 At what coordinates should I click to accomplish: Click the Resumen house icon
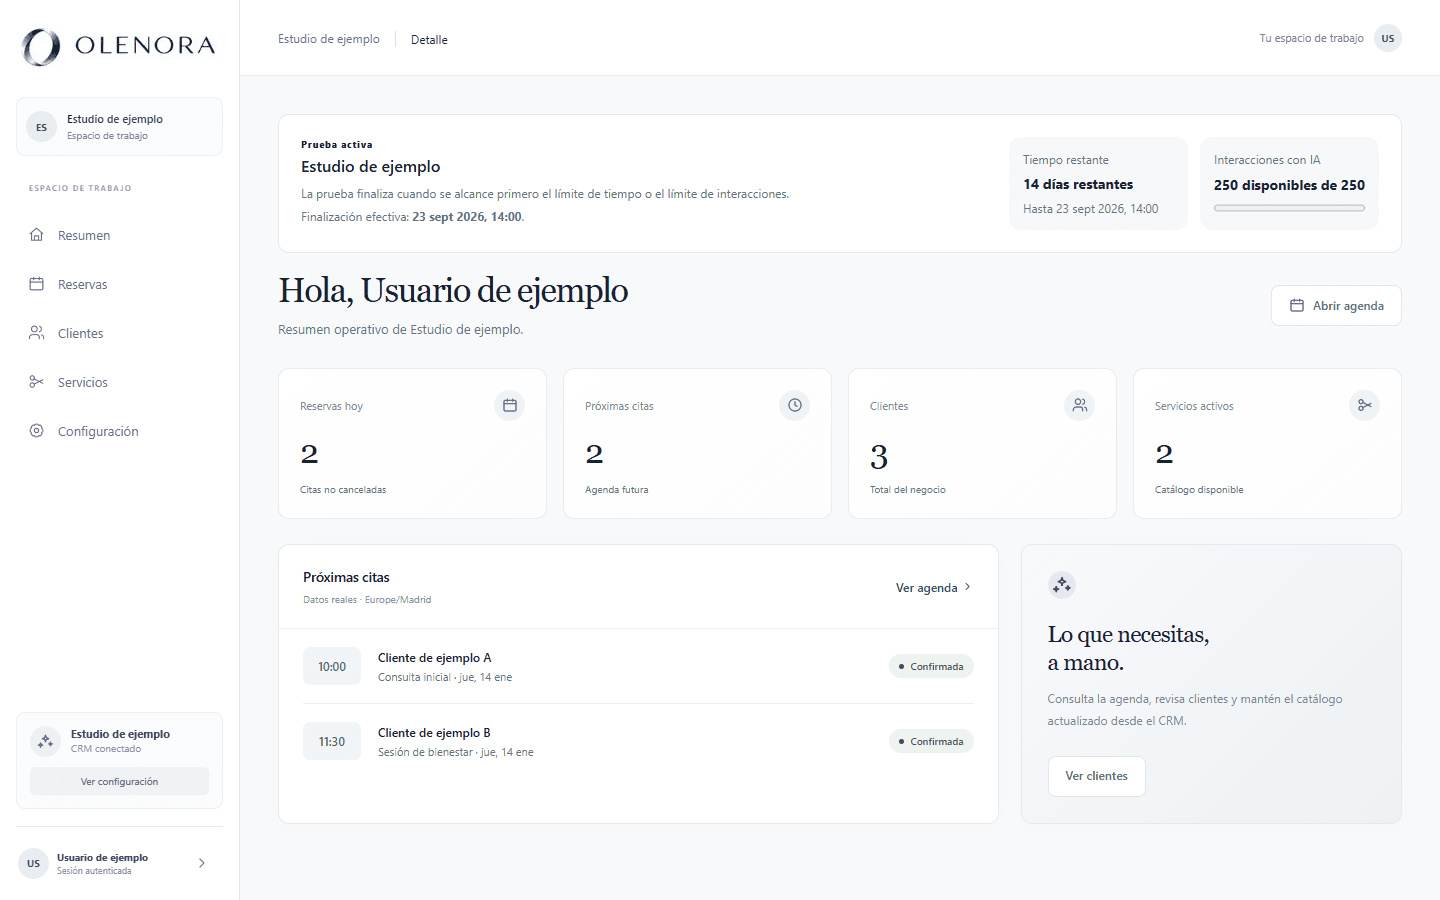click(x=37, y=235)
